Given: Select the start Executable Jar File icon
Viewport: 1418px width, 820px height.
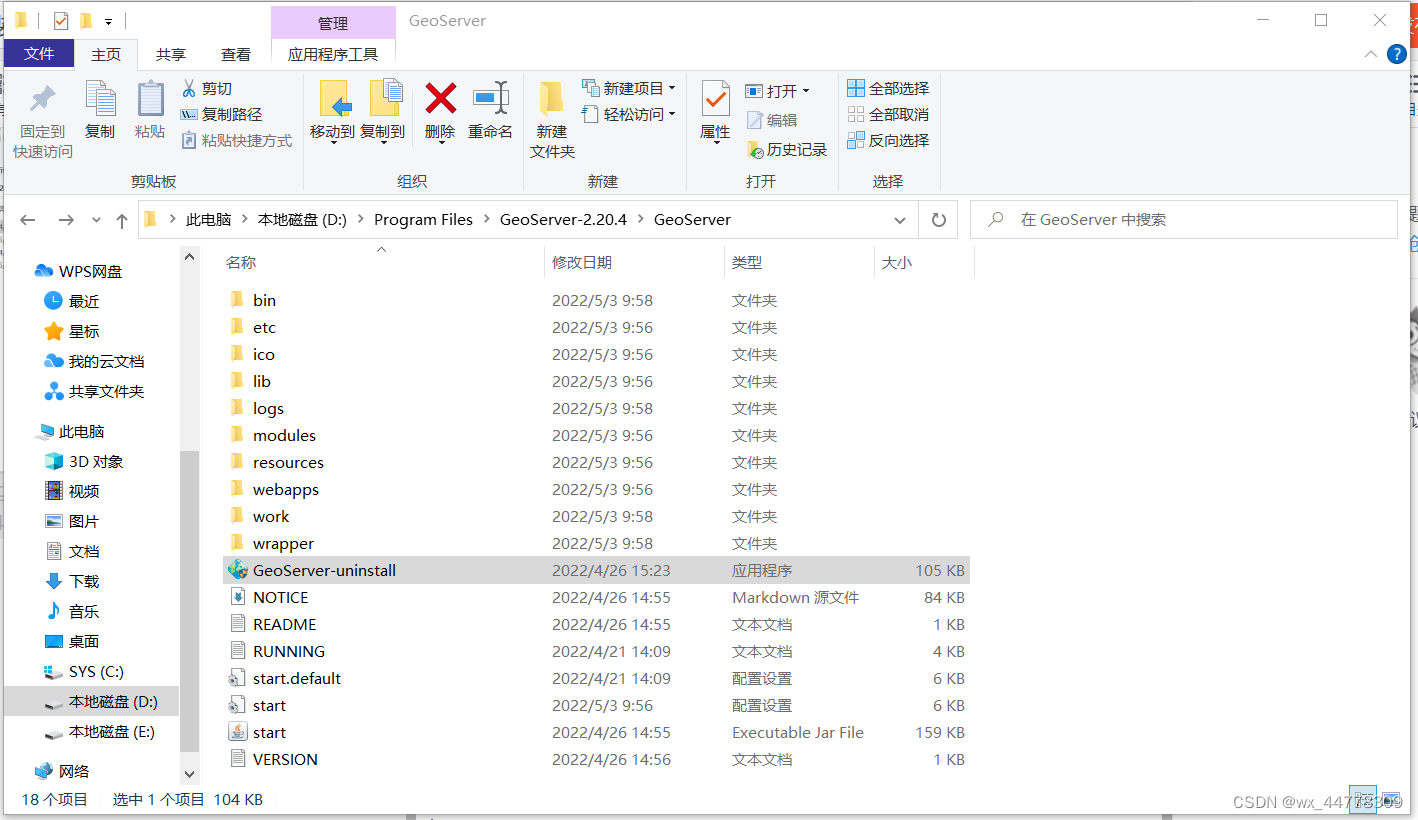Looking at the screenshot, I should tap(237, 732).
